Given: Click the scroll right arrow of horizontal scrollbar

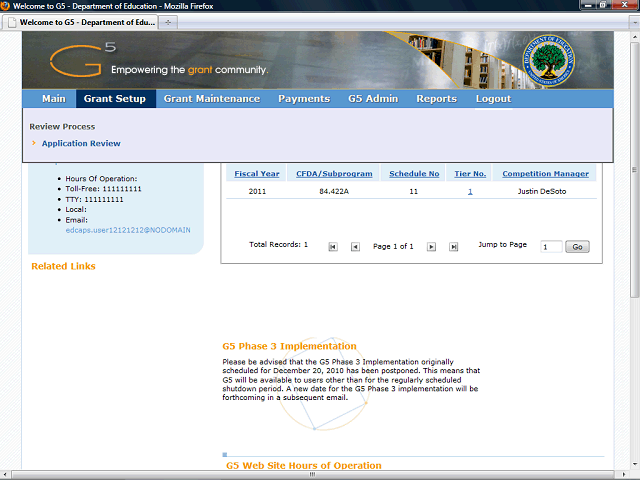Looking at the screenshot, I should point(623,474).
